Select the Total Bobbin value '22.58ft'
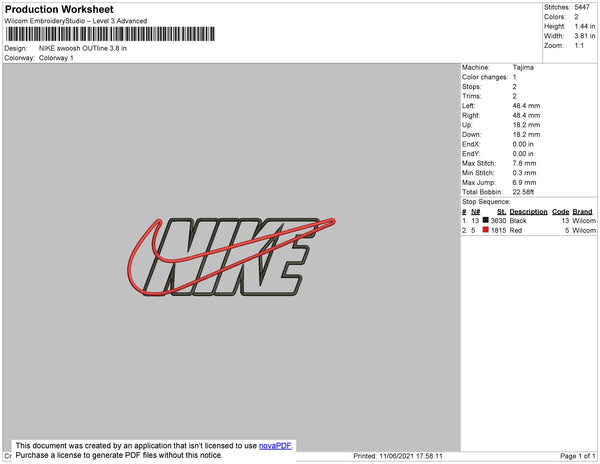The width and height of the screenshot is (600, 464). 523,192
